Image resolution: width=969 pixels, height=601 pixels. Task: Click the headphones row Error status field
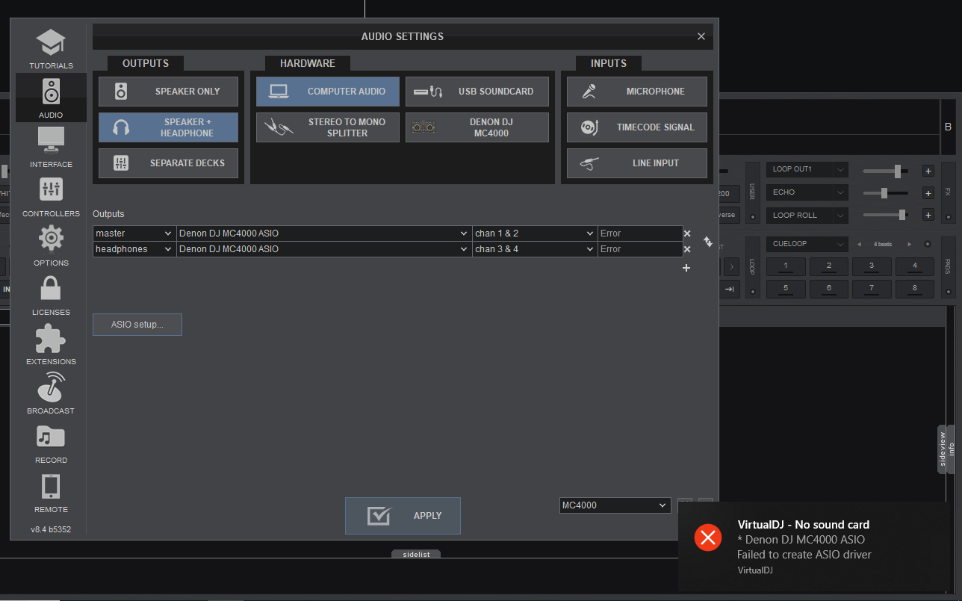(640, 249)
